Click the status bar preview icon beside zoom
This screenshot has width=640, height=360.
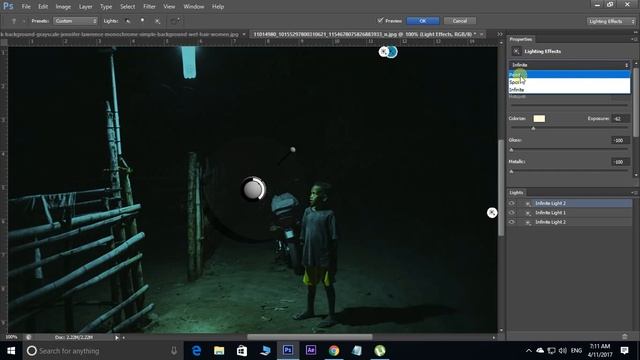pos(29,337)
